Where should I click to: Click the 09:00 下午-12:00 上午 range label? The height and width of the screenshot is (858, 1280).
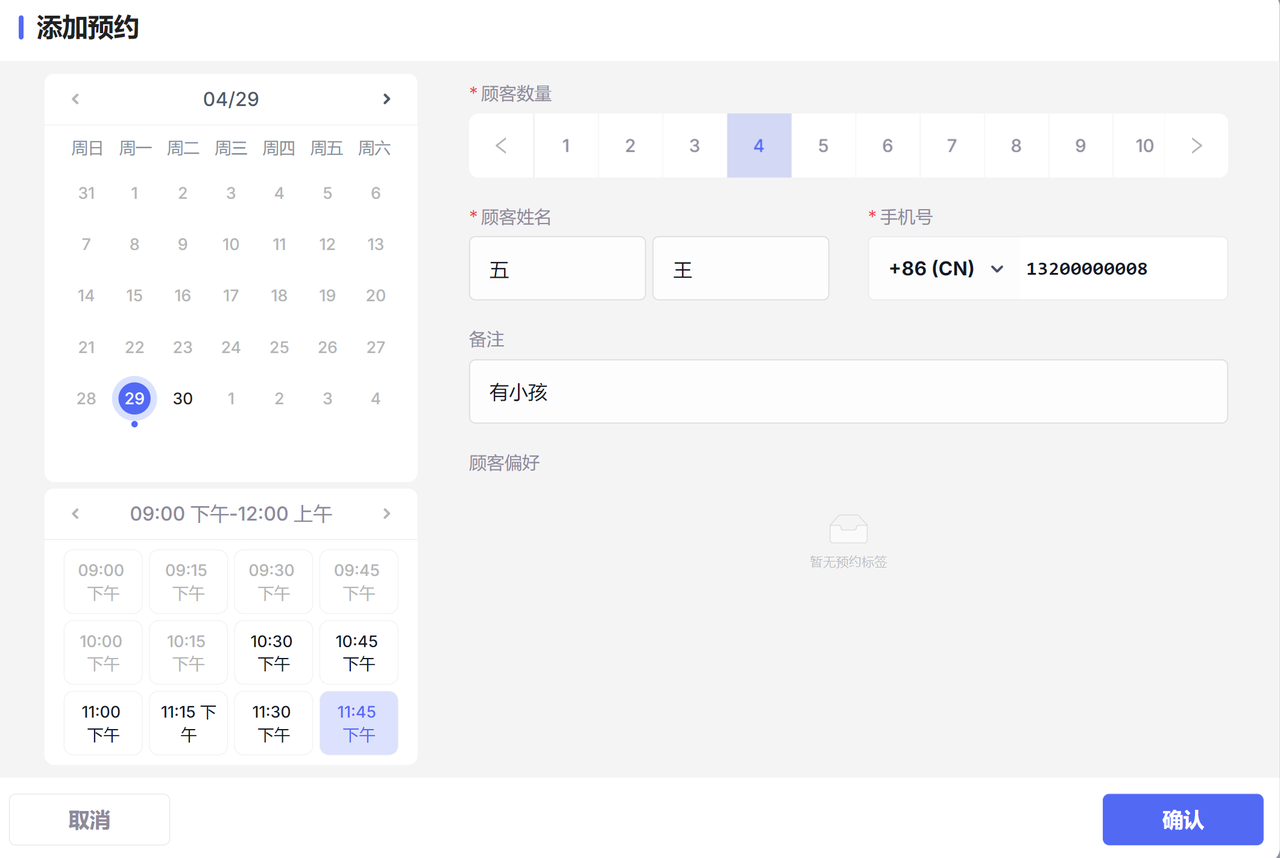point(231,514)
